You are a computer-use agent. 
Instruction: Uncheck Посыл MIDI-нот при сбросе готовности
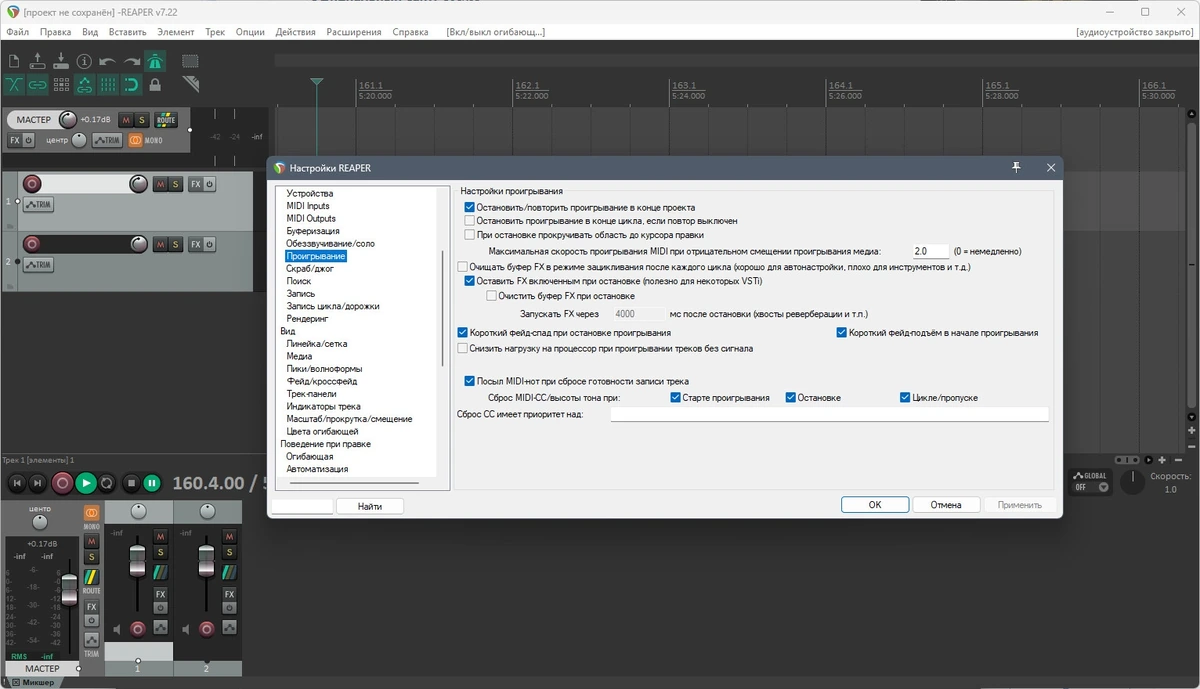click(x=470, y=381)
